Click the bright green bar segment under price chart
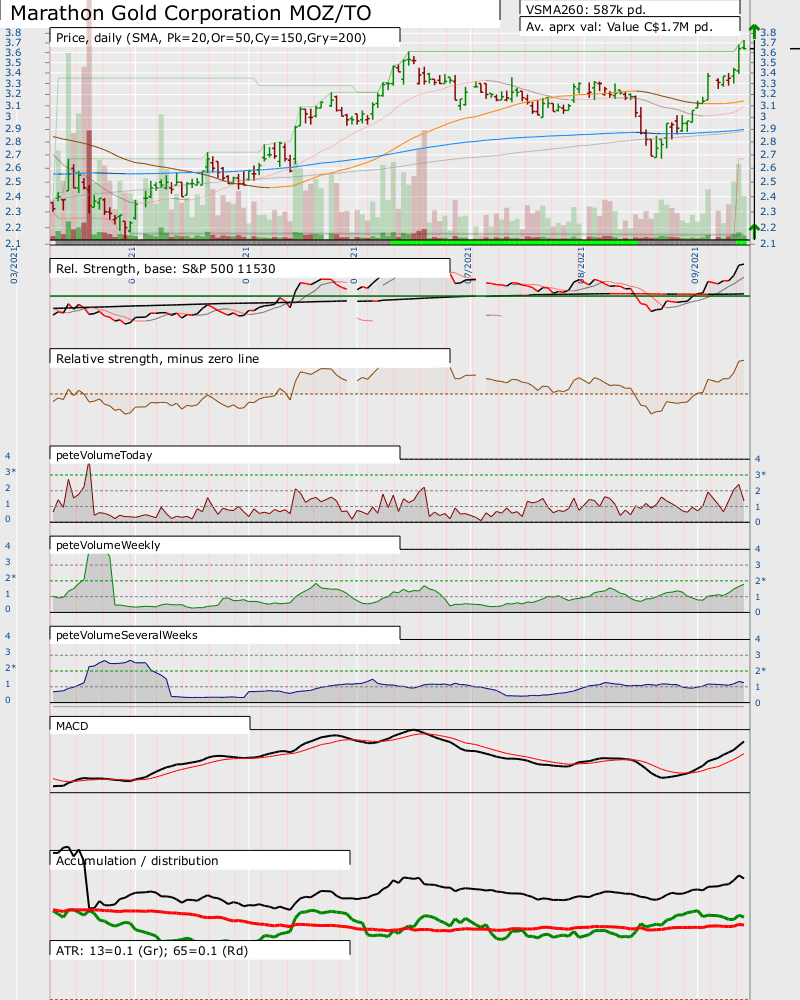800x1000 pixels. [x=514, y=242]
